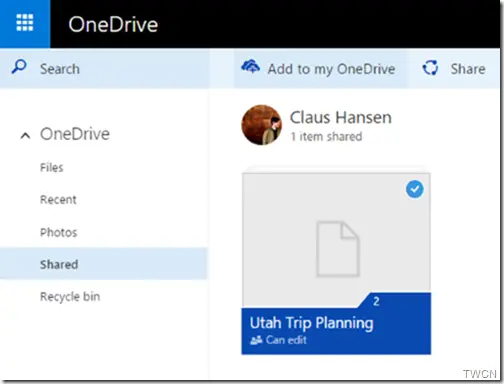Viewport: 504px width, 384px height.
Task: Click the circular Share icon
Action: 430,68
